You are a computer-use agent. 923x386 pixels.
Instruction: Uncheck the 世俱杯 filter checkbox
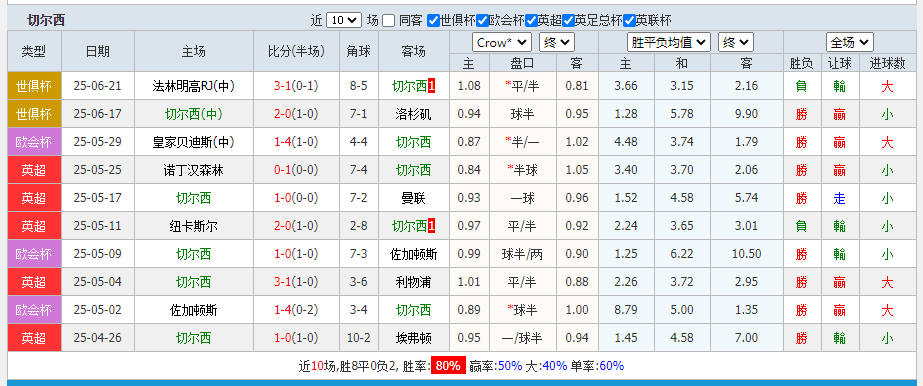[433, 21]
